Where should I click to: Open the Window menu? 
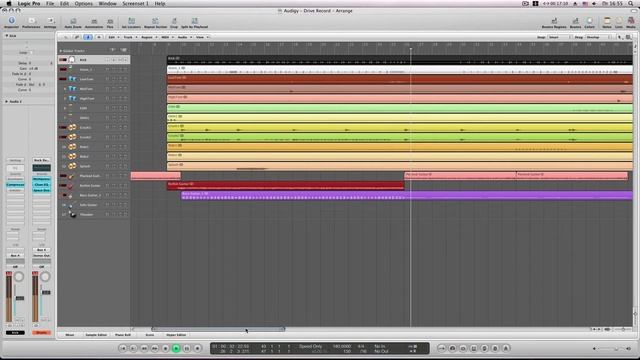tap(107, 4)
